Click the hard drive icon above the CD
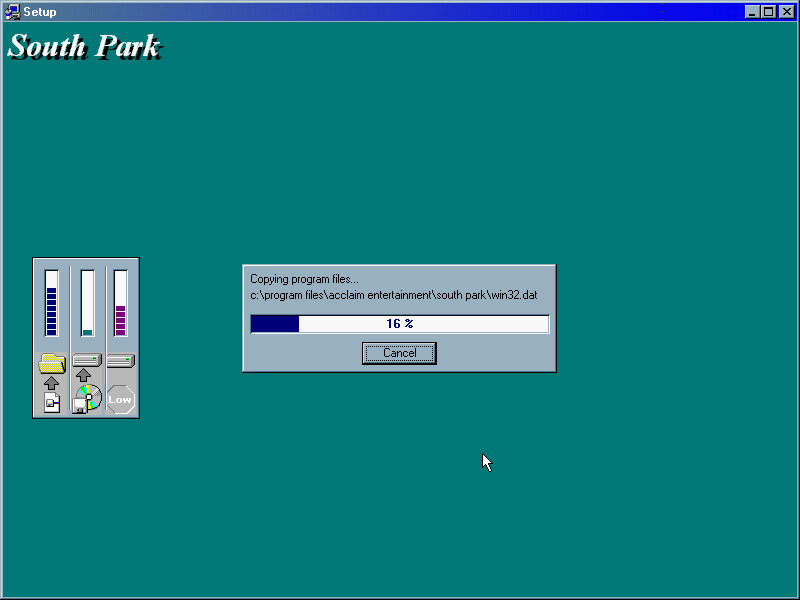The image size is (800, 600). pyautogui.click(x=86, y=360)
